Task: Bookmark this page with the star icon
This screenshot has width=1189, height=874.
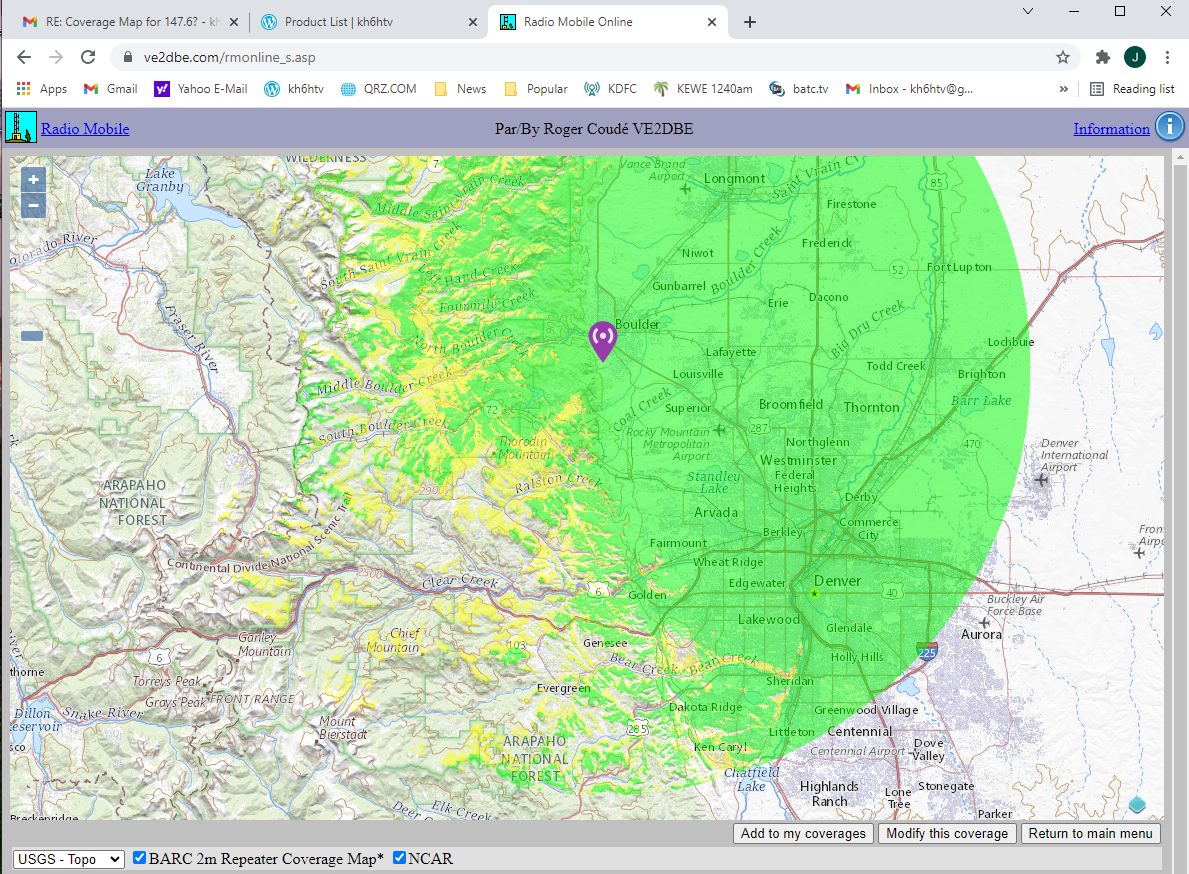Action: point(1062,57)
